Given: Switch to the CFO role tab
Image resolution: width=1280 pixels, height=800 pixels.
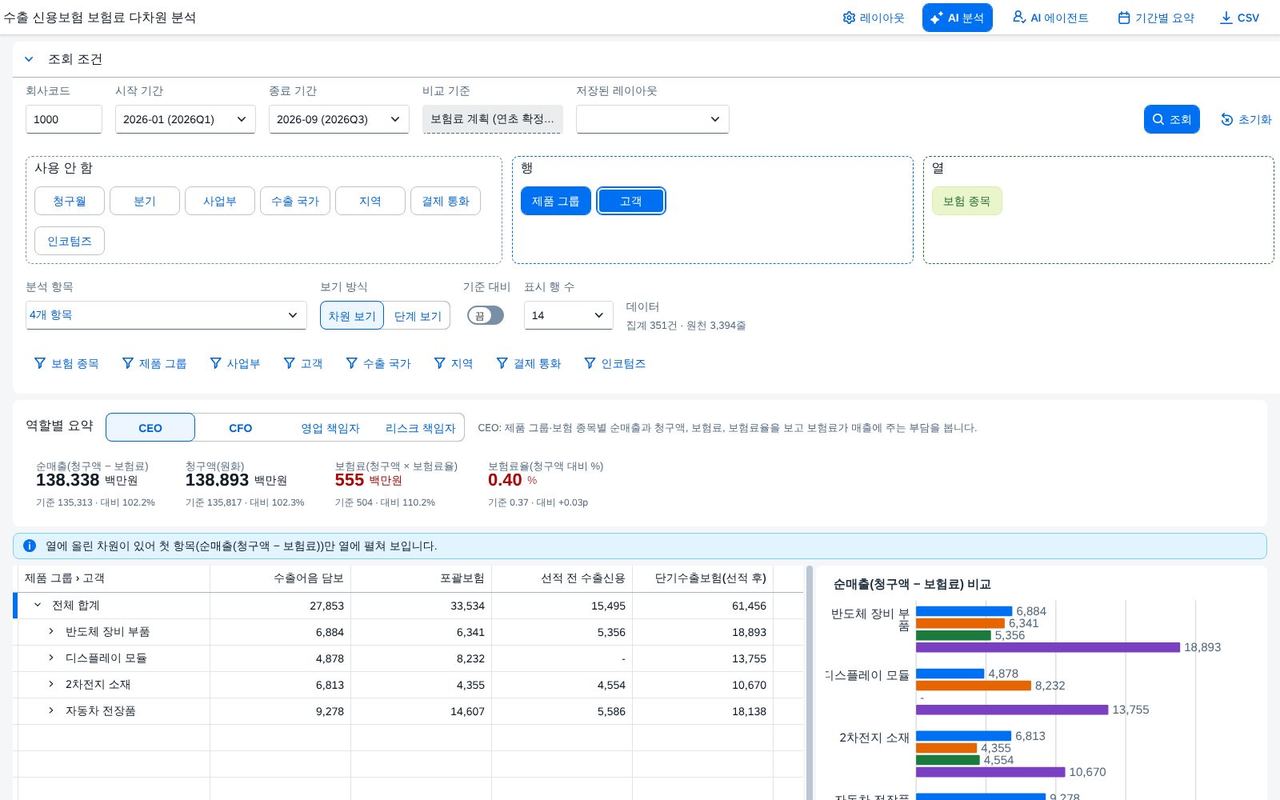Looking at the screenshot, I should tap(240, 428).
